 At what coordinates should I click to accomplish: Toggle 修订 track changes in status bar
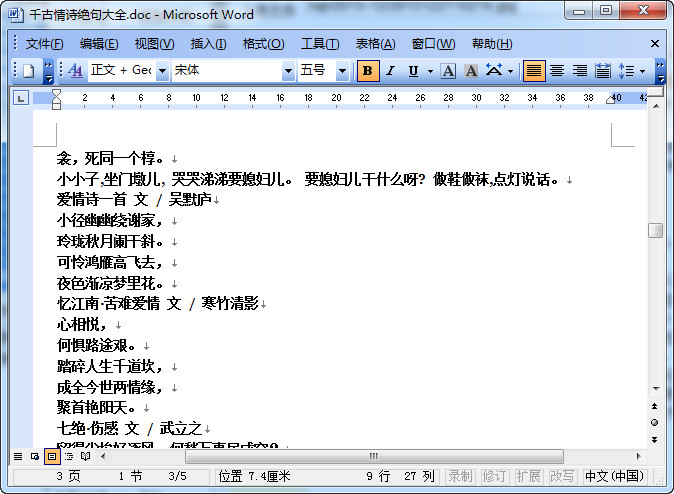pyautogui.click(x=494, y=476)
